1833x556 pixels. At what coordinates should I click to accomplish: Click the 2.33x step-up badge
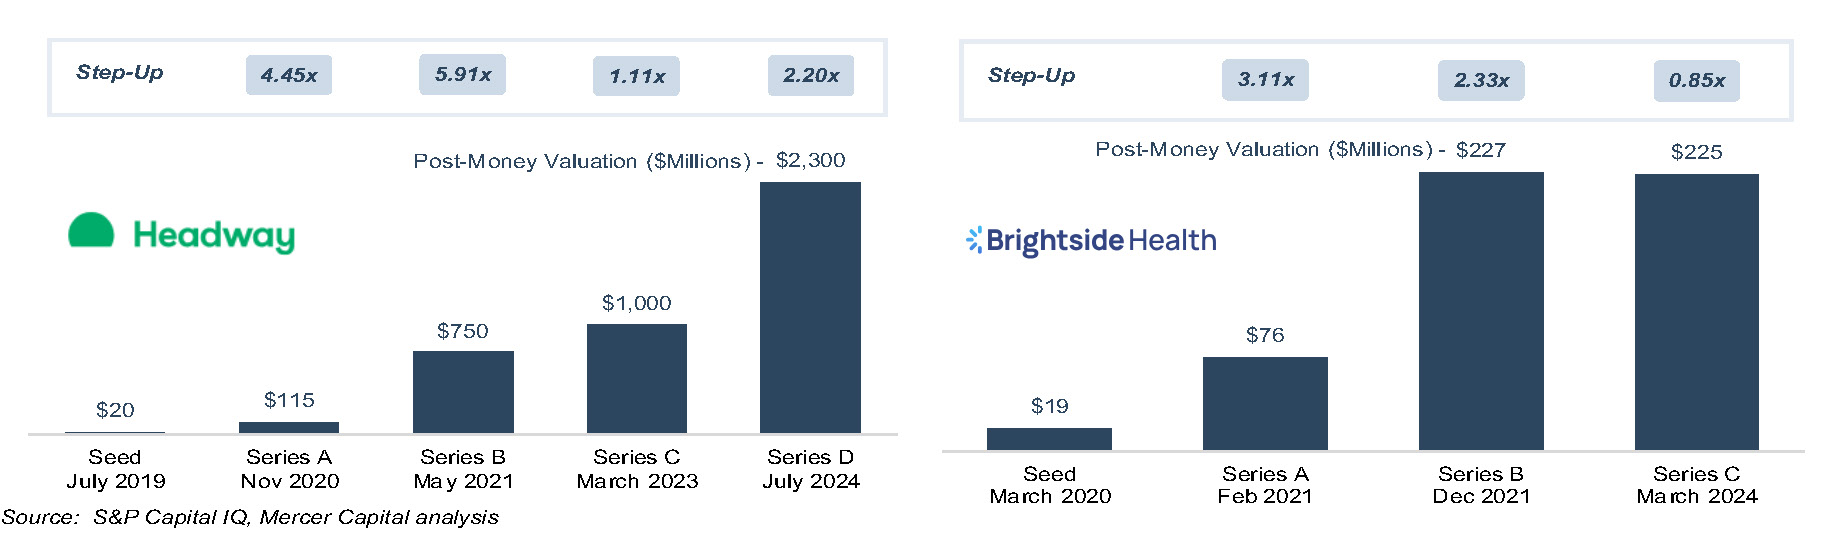point(1481,80)
